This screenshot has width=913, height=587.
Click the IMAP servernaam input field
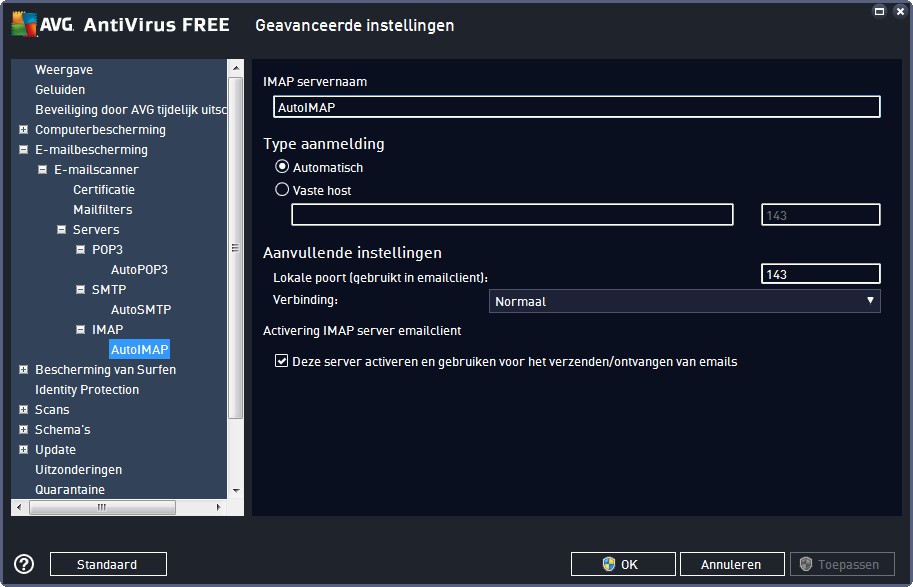click(576, 107)
